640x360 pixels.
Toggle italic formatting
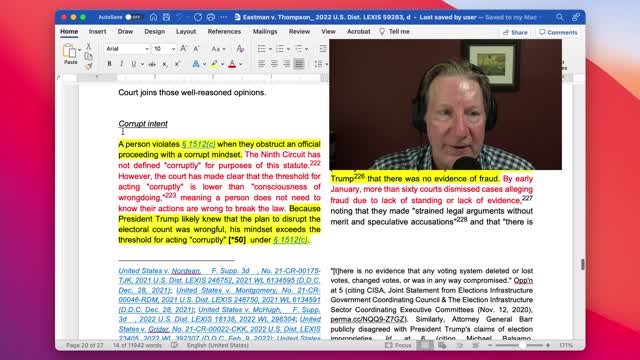pyautogui.click(x=121, y=64)
